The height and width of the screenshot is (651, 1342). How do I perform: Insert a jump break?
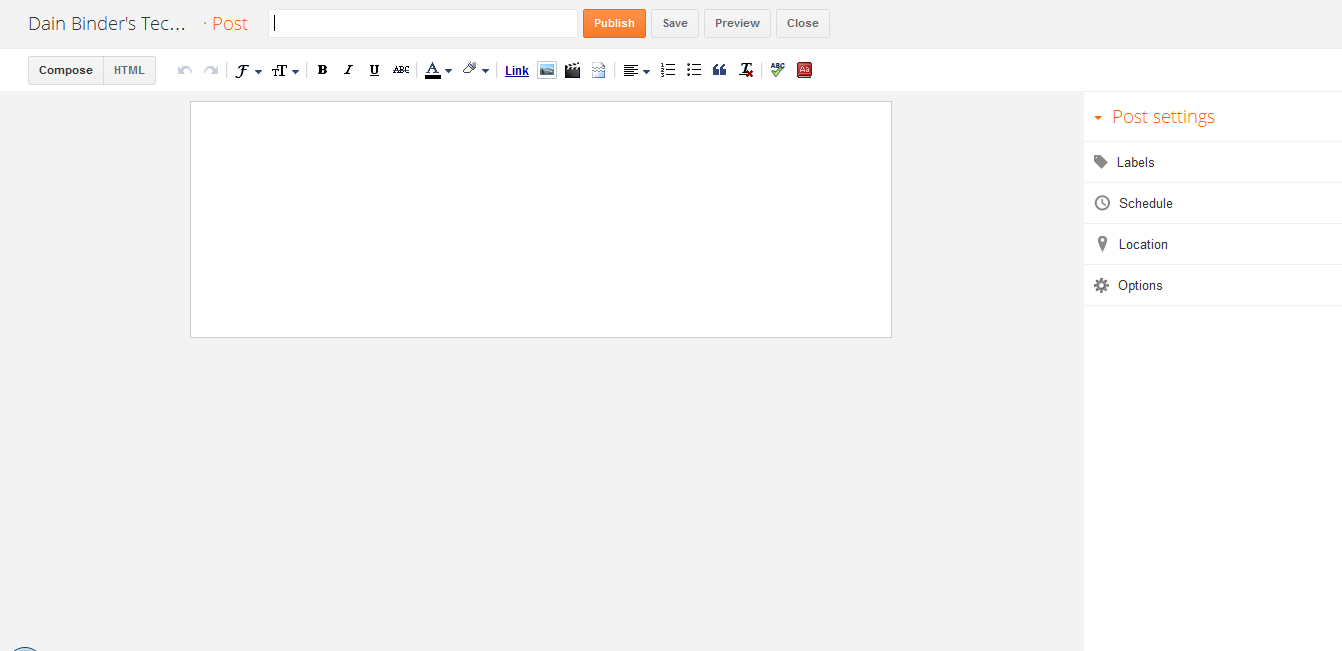click(x=598, y=70)
